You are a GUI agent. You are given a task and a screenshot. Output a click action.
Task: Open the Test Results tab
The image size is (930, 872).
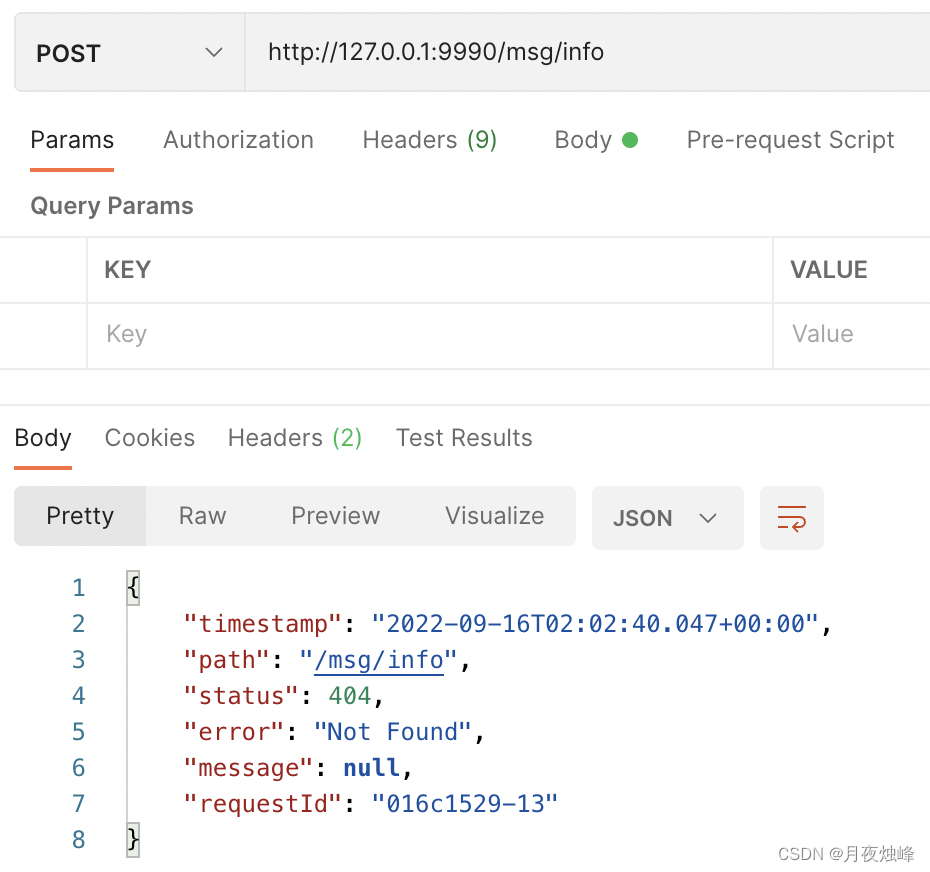click(x=464, y=438)
